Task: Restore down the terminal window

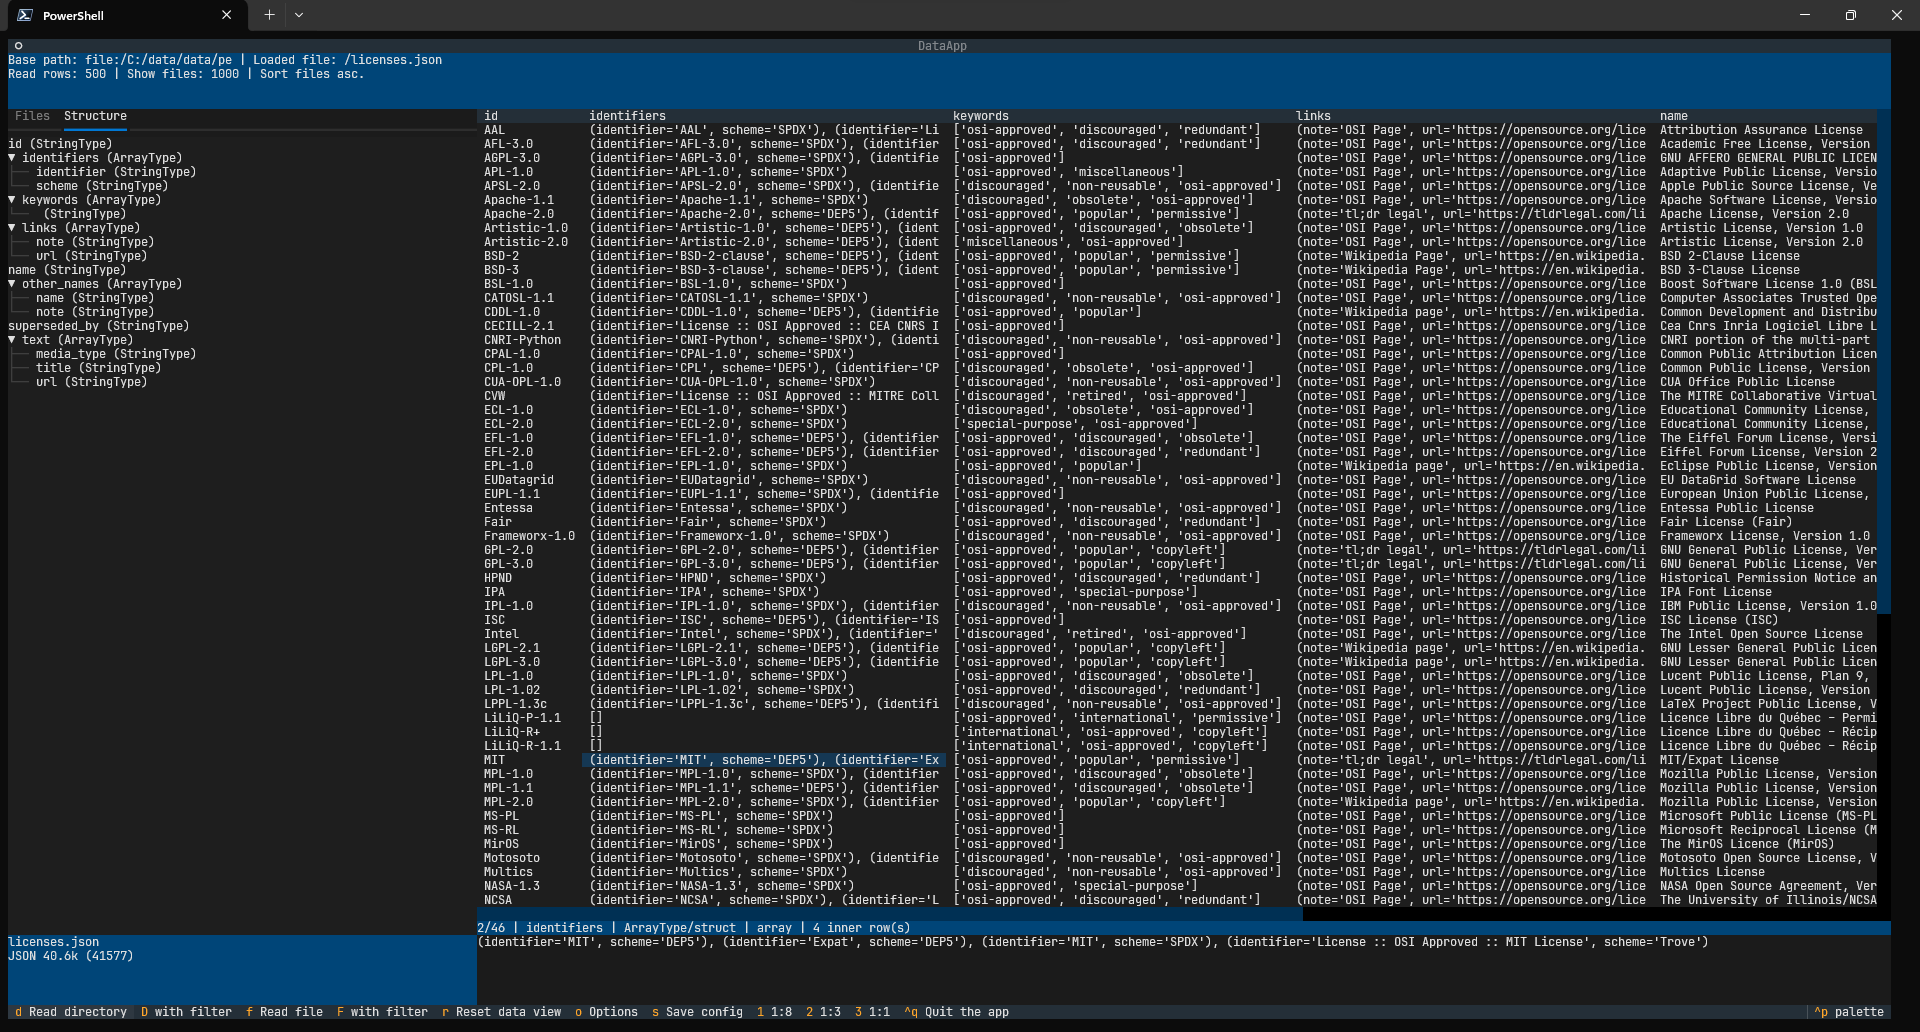Action: (x=1851, y=15)
